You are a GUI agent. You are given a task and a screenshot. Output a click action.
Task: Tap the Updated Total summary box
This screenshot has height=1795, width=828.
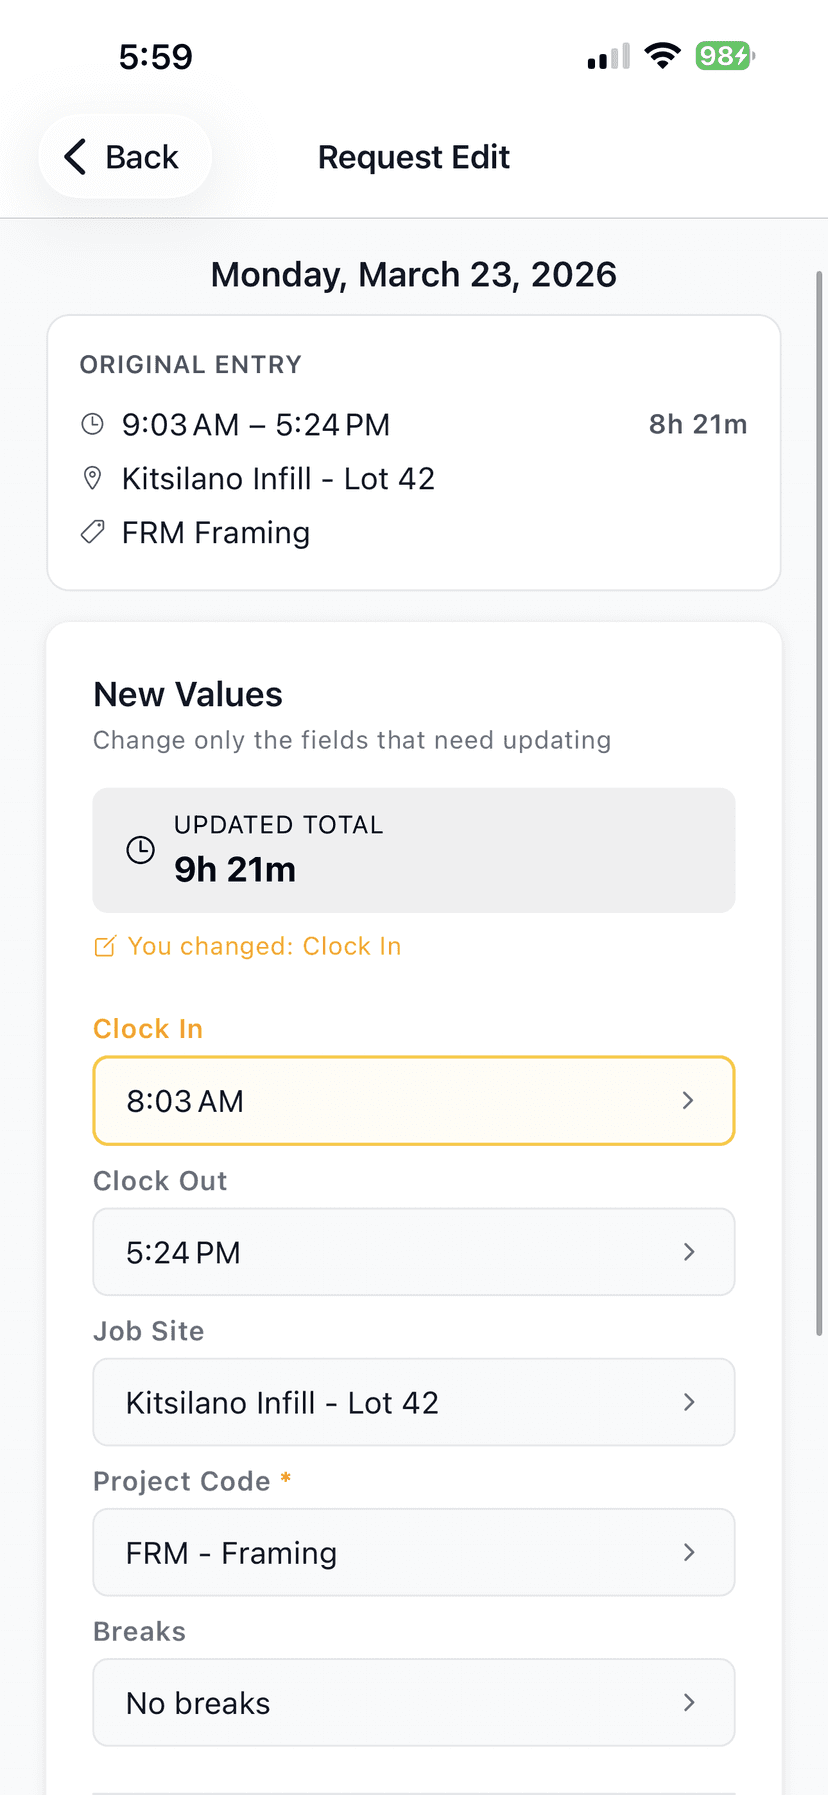coord(414,850)
